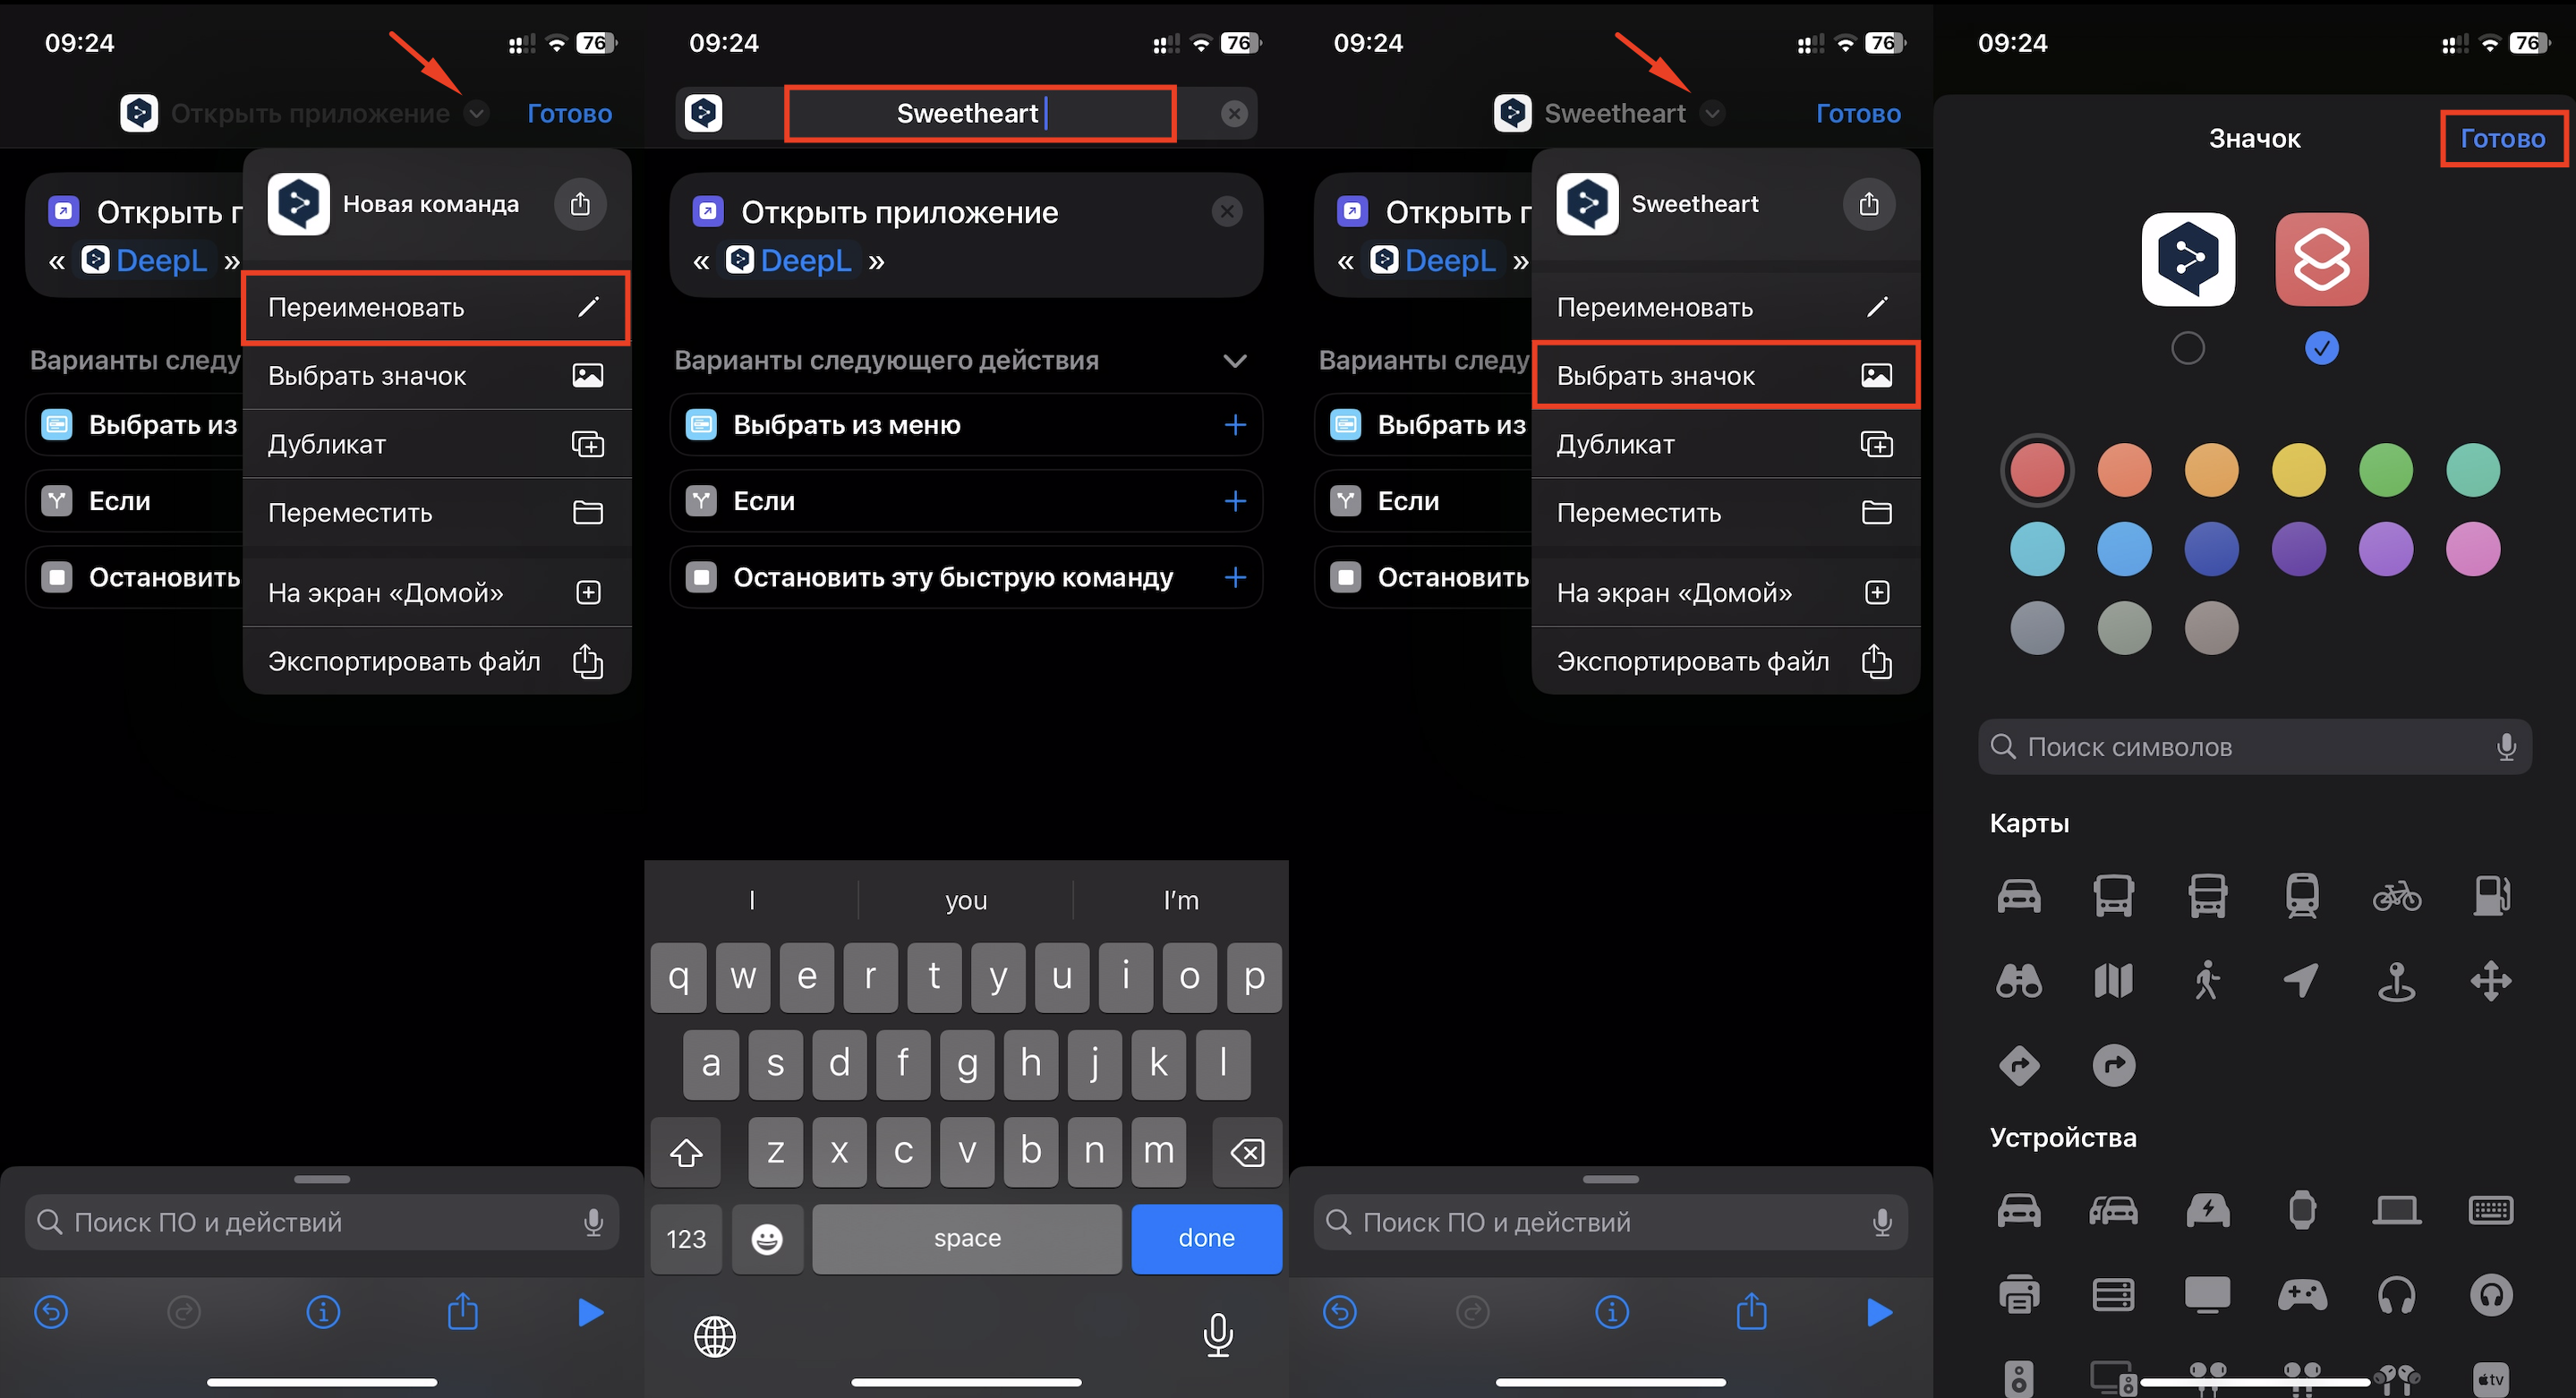Screen dimensions: 2576x1398
Task: Click the Shortcuts app icon in header
Action: (x=136, y=112)
